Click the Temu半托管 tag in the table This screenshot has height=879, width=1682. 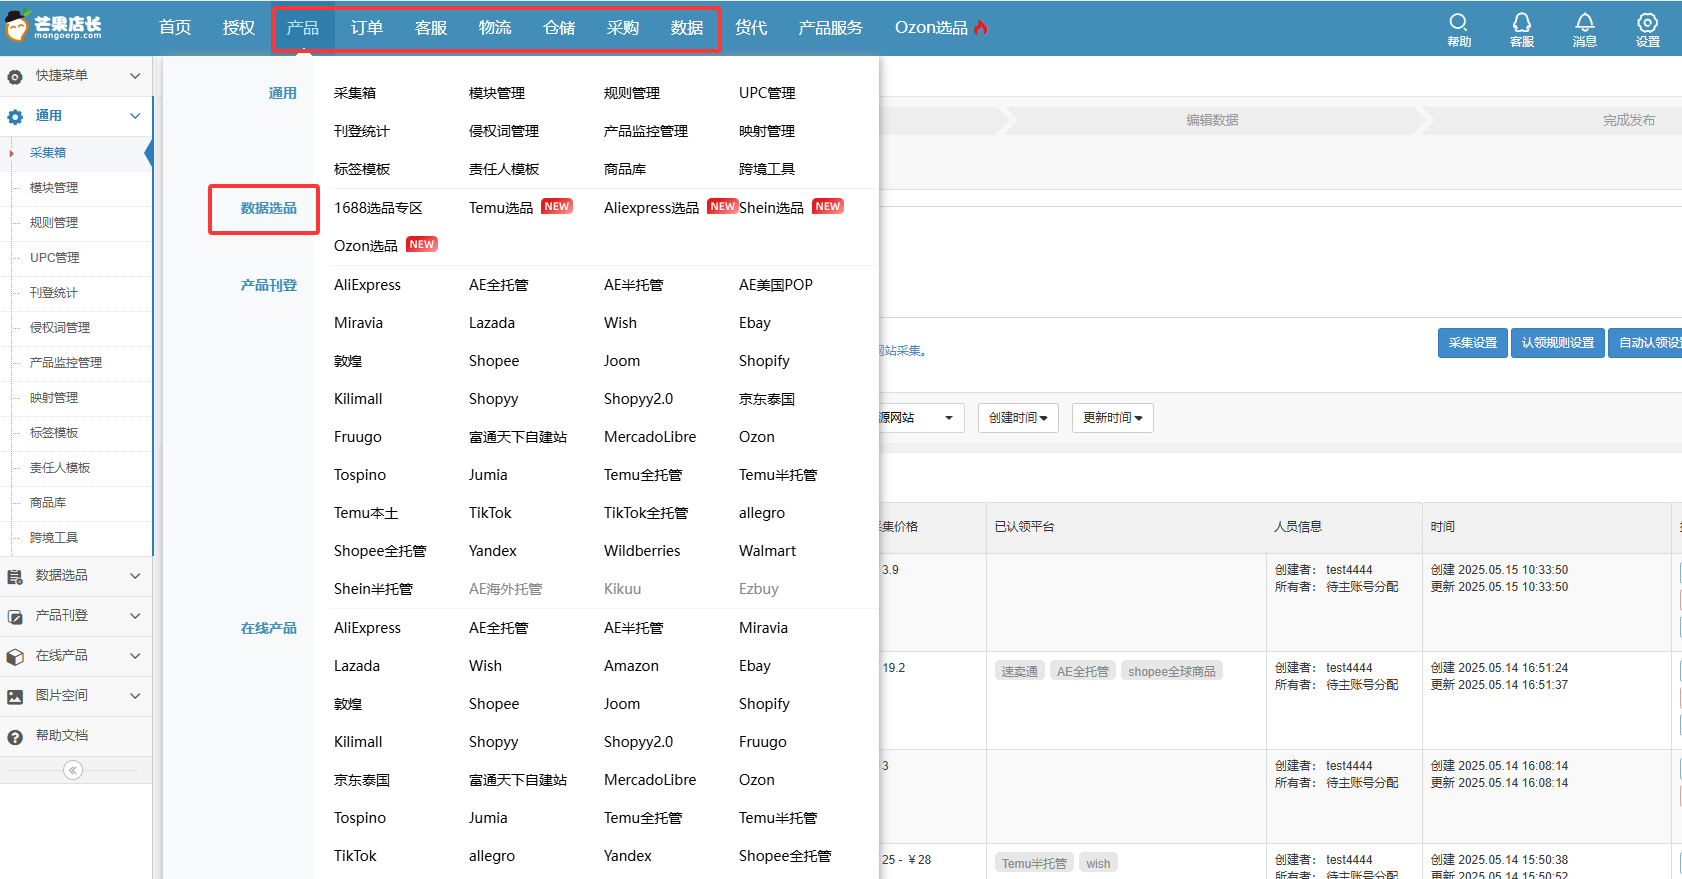pyautogui.click(x=1034, y=863)
